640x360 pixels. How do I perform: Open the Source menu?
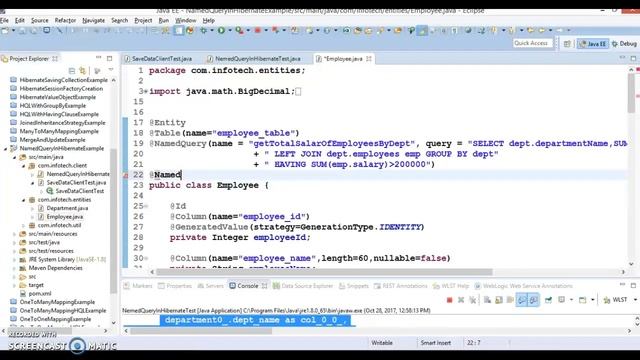tap(40, 20)
